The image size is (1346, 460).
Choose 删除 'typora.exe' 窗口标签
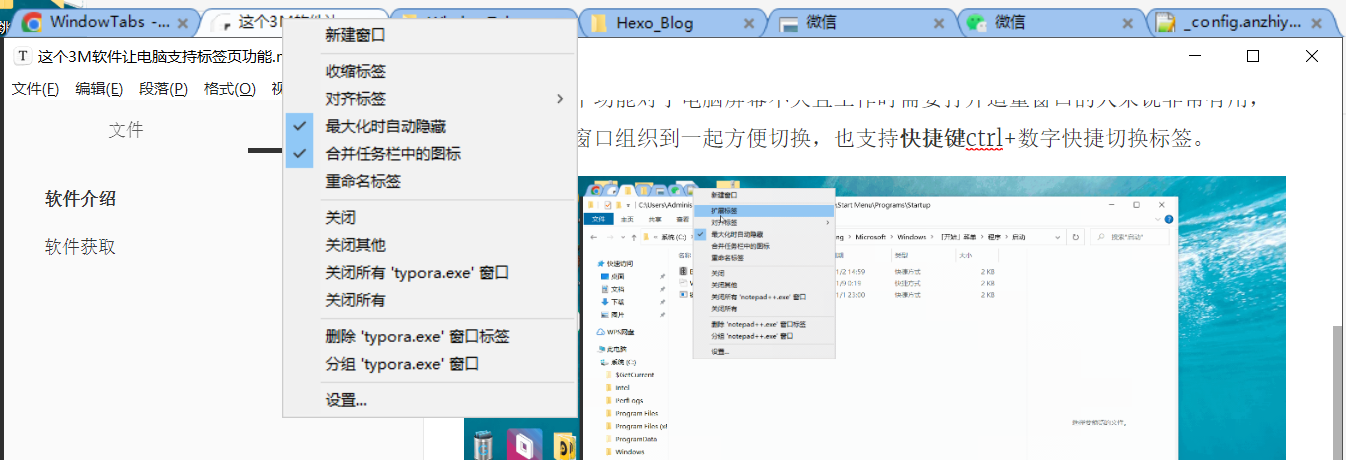tap(431, 336)
